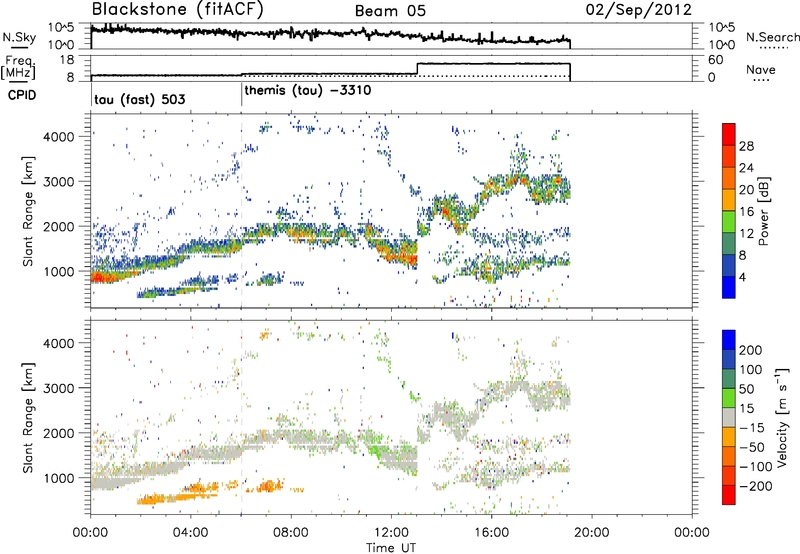Click the 'Nave' legend label

(x=761, y=70)
